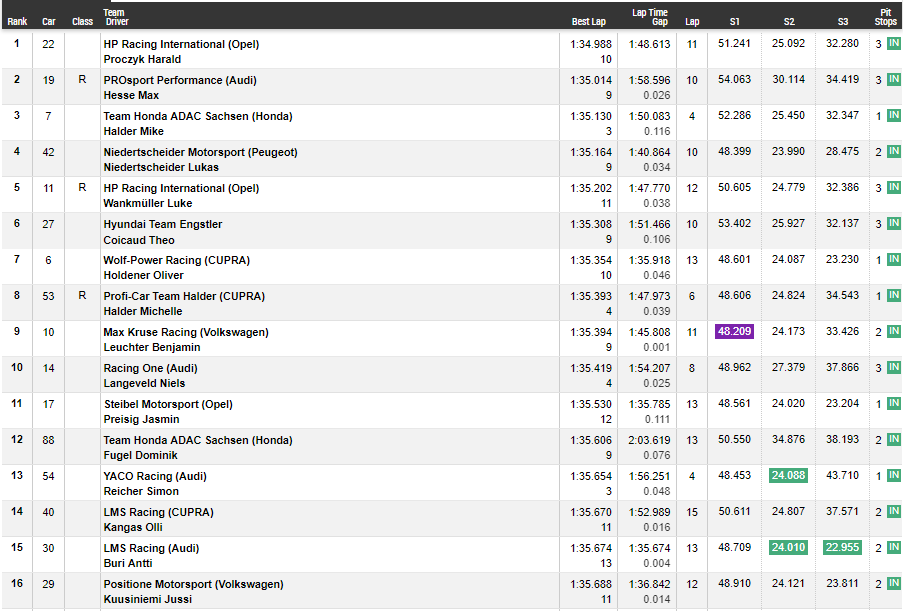
Task: Select the lap time 1:40.864
Action: (650, 152)
